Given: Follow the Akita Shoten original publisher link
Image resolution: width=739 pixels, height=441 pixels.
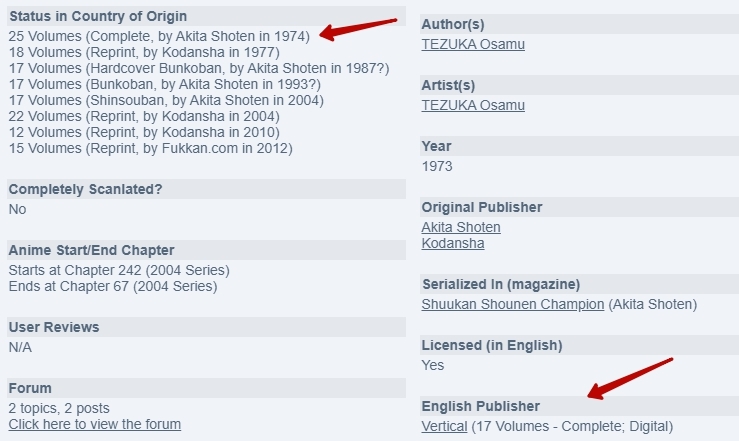Looking at the screenshot, I should (461, 227).
